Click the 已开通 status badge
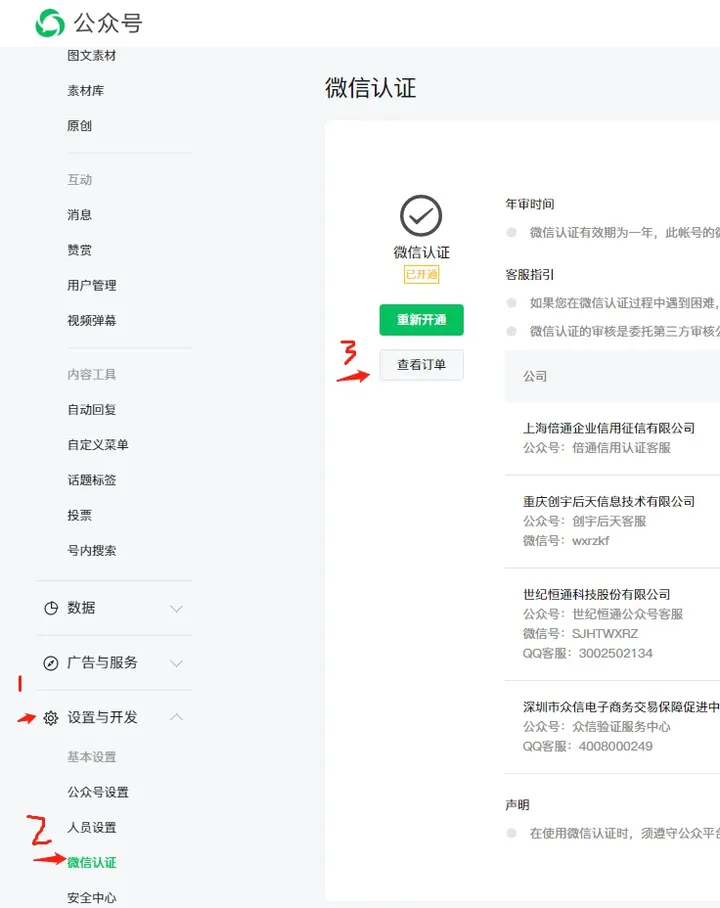 (x=421, y=274)
